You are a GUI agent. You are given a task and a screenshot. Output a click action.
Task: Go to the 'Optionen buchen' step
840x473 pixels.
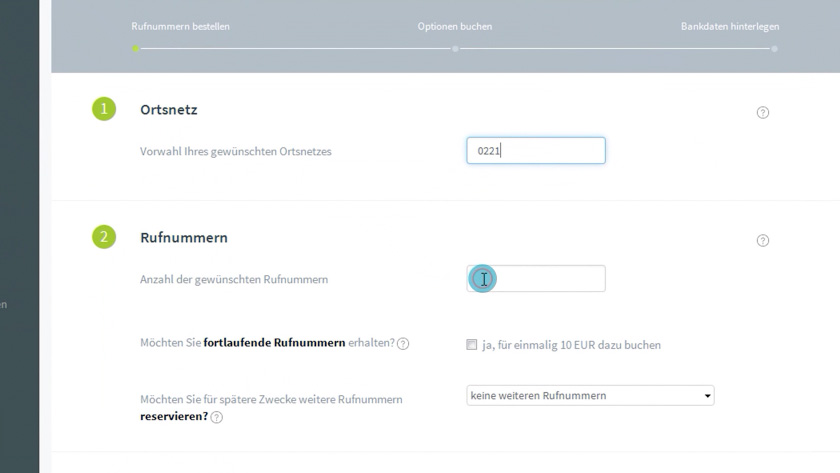[x=455, y=26]
